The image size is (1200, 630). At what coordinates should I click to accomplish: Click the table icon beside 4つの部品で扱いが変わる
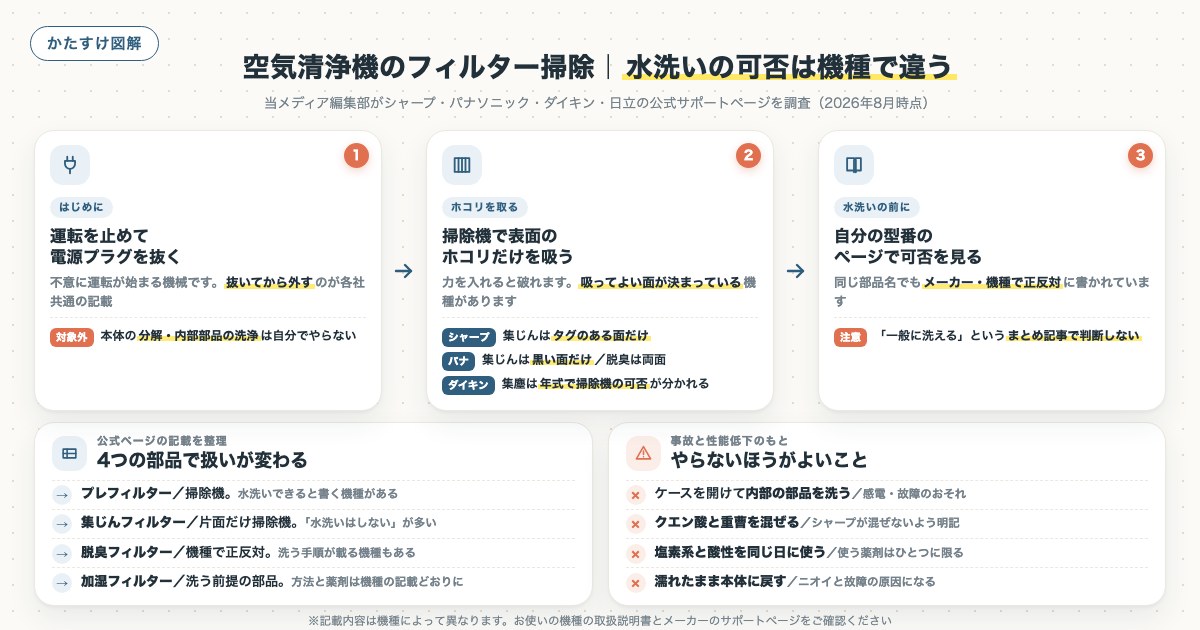pyautogui.click(x=69, y=453)
